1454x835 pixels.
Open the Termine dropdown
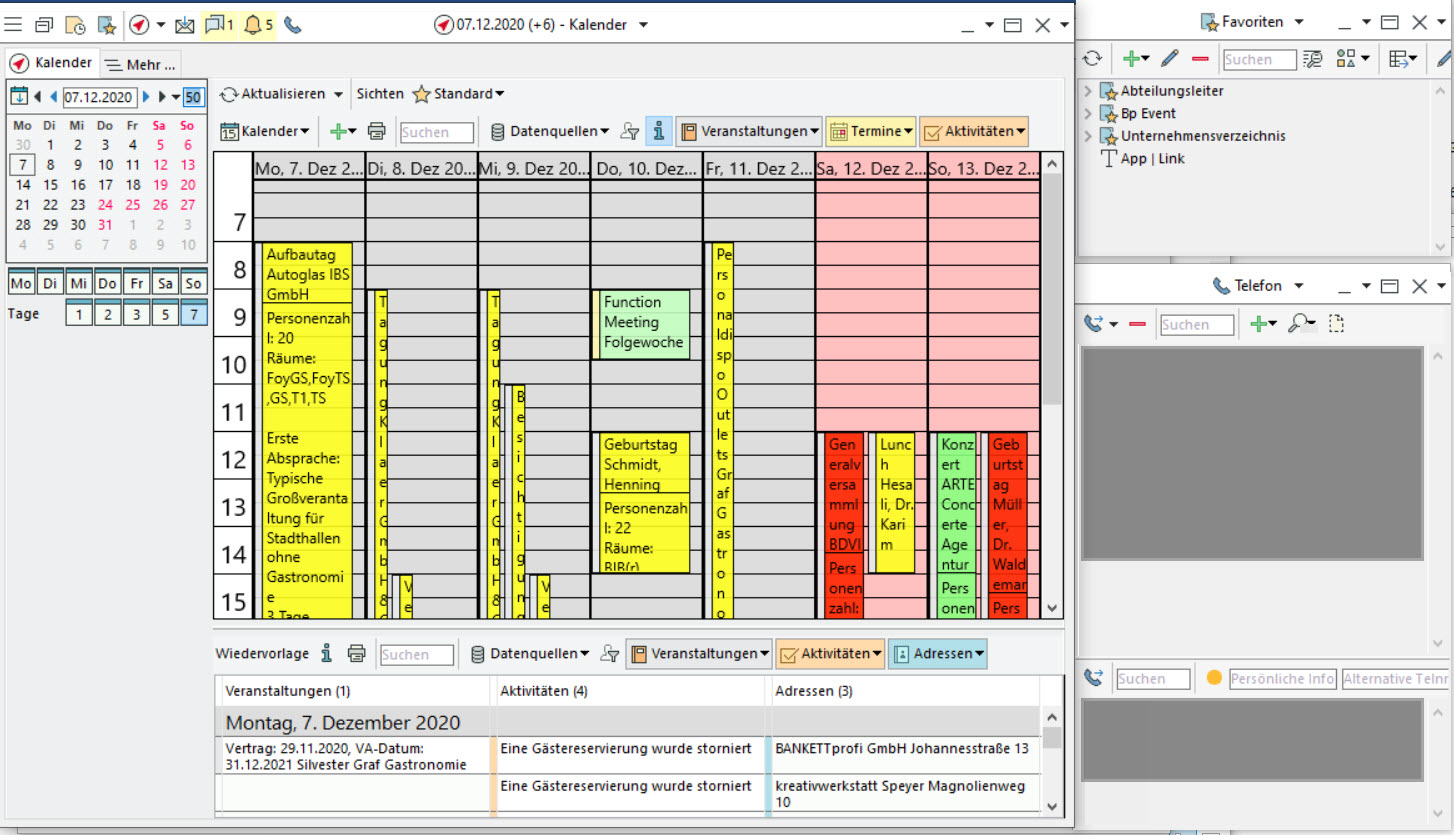(870, 131)
